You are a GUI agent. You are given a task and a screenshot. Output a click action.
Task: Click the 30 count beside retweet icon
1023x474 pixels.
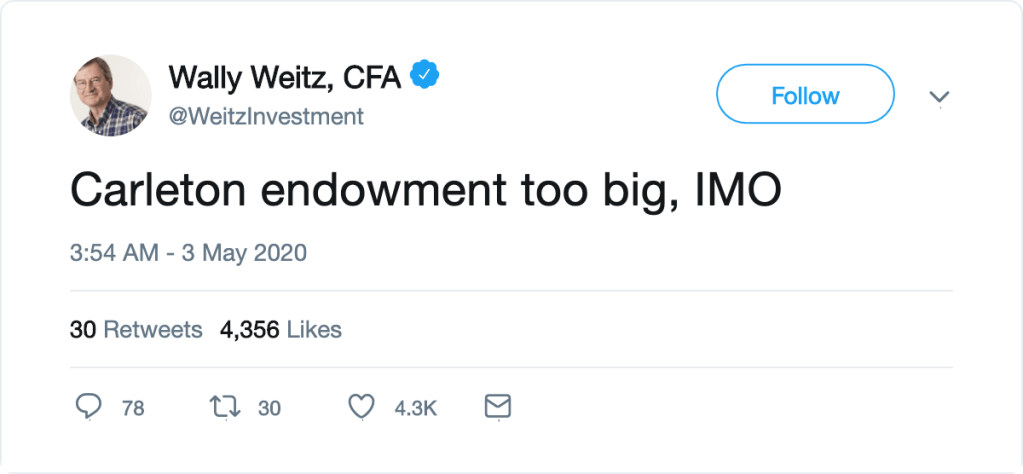coord(269,408)
